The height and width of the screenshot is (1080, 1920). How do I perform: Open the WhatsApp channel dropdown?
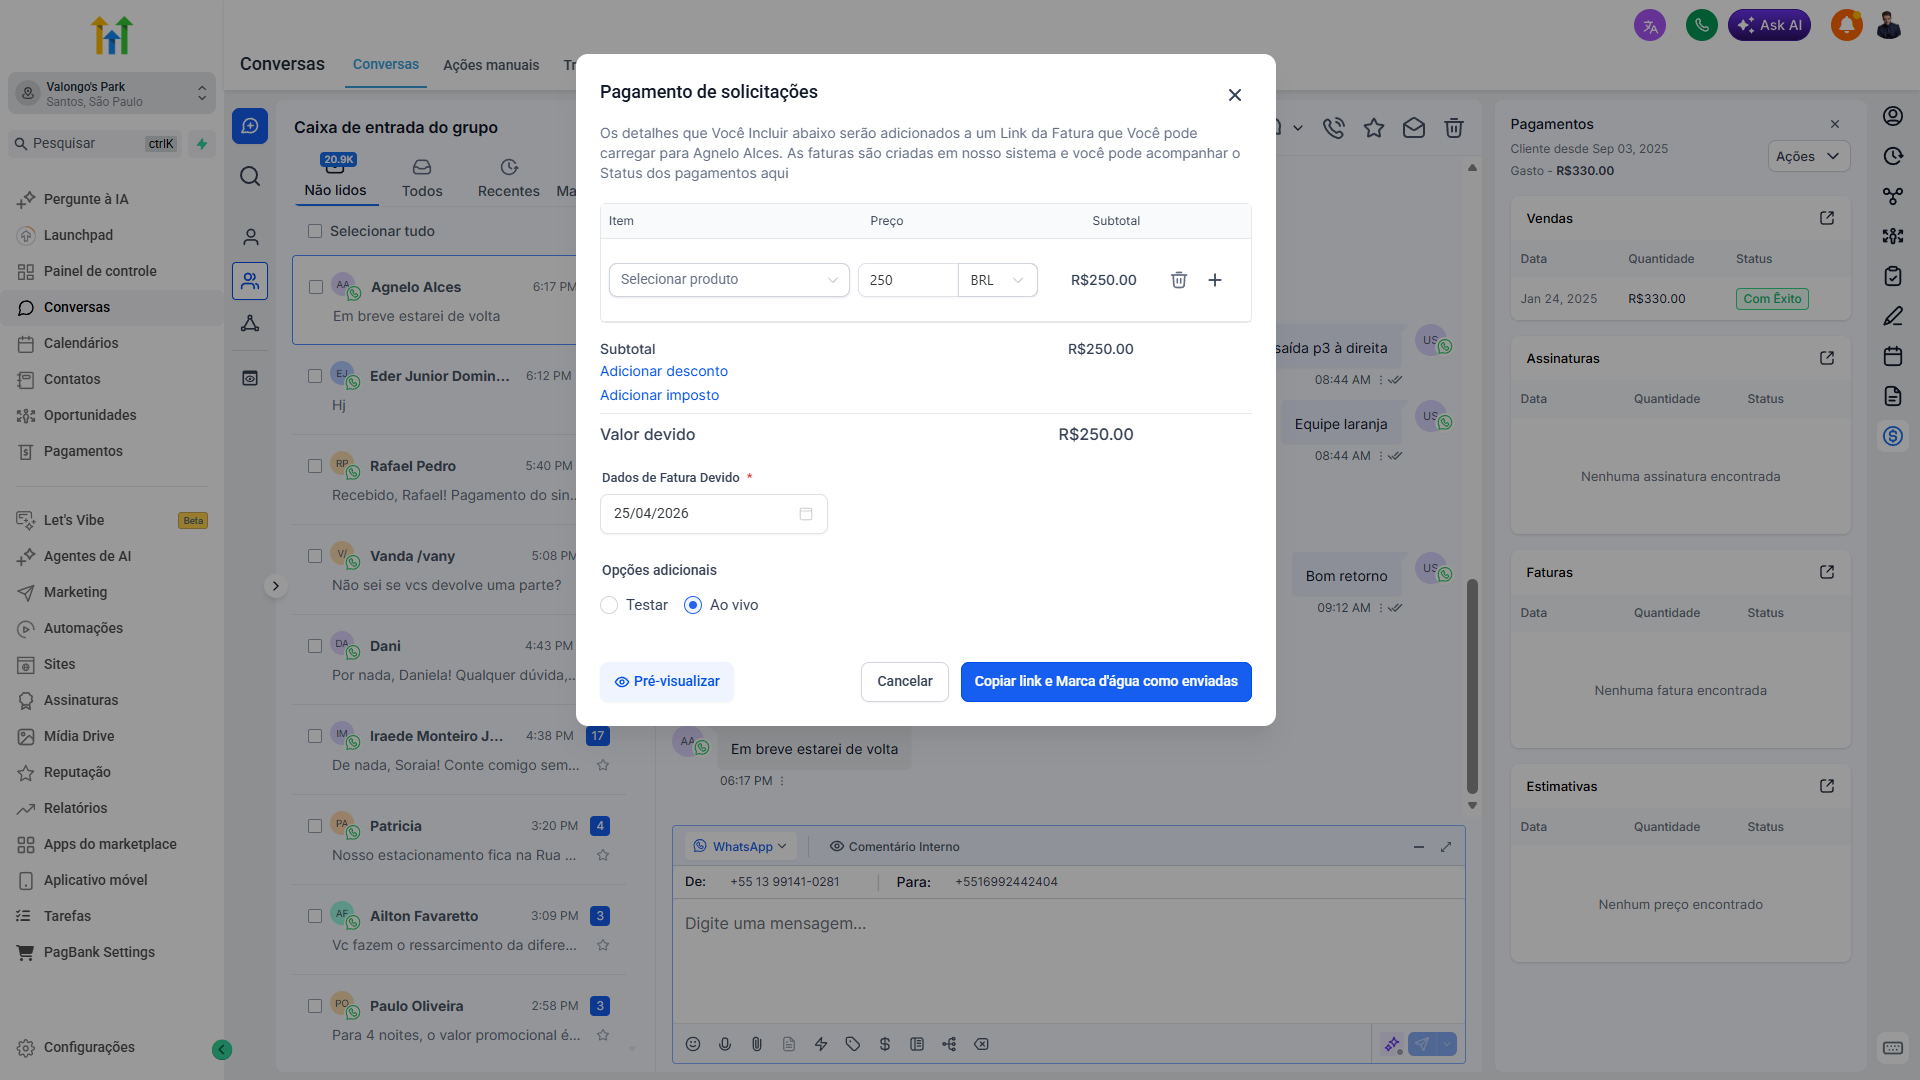coord(741,847)
